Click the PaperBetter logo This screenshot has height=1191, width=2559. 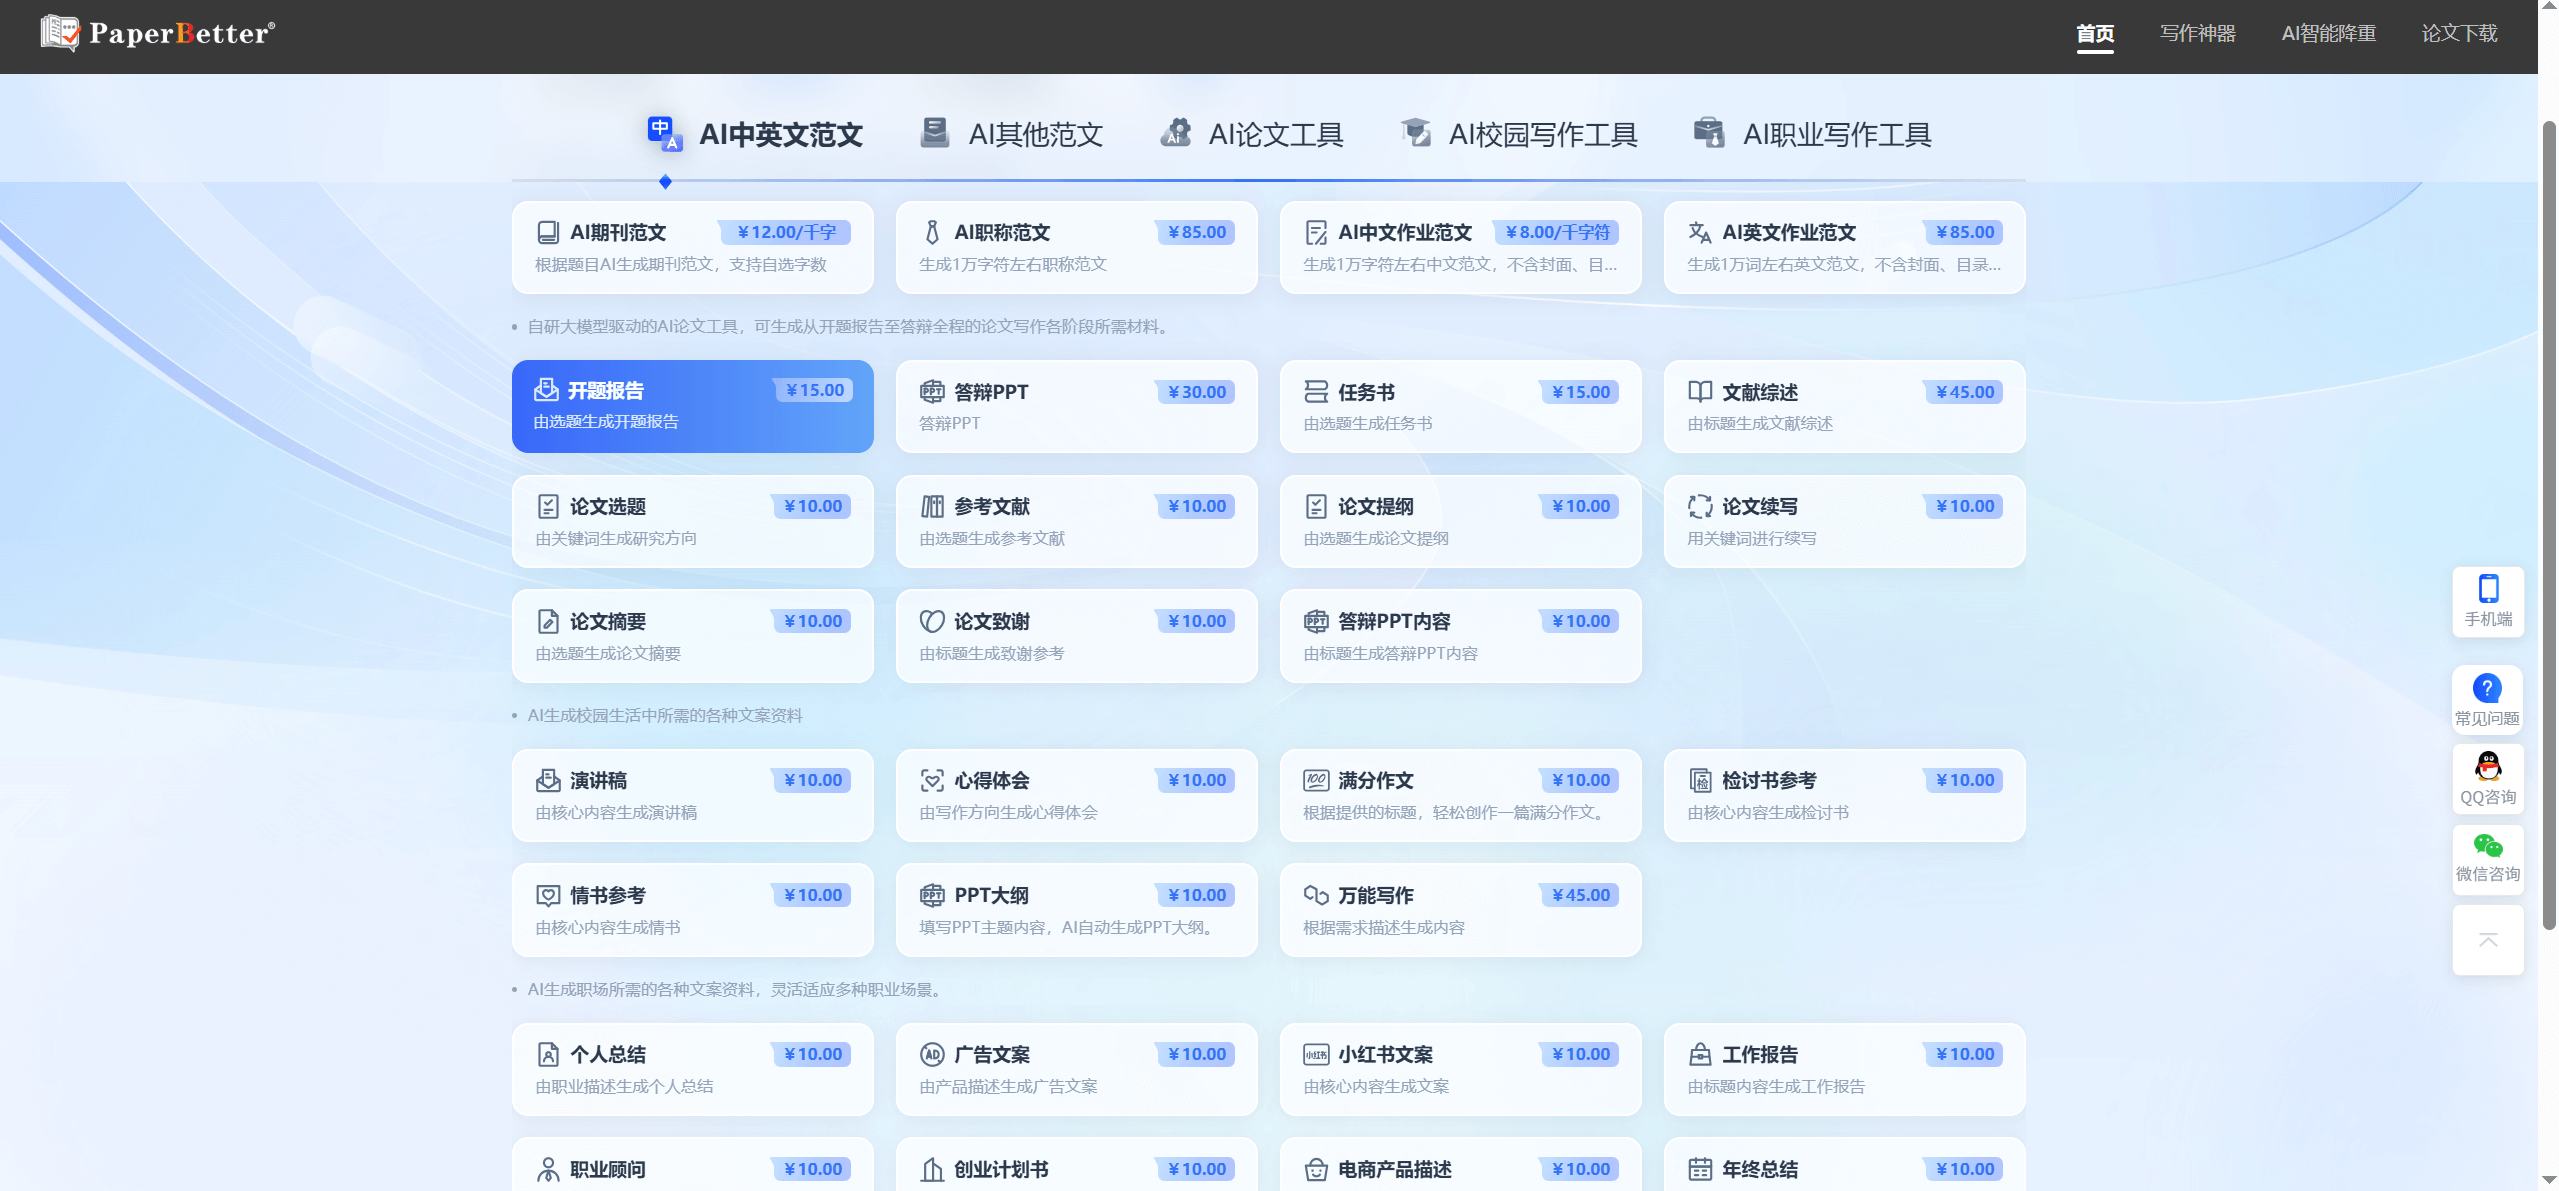click(155, 33)
